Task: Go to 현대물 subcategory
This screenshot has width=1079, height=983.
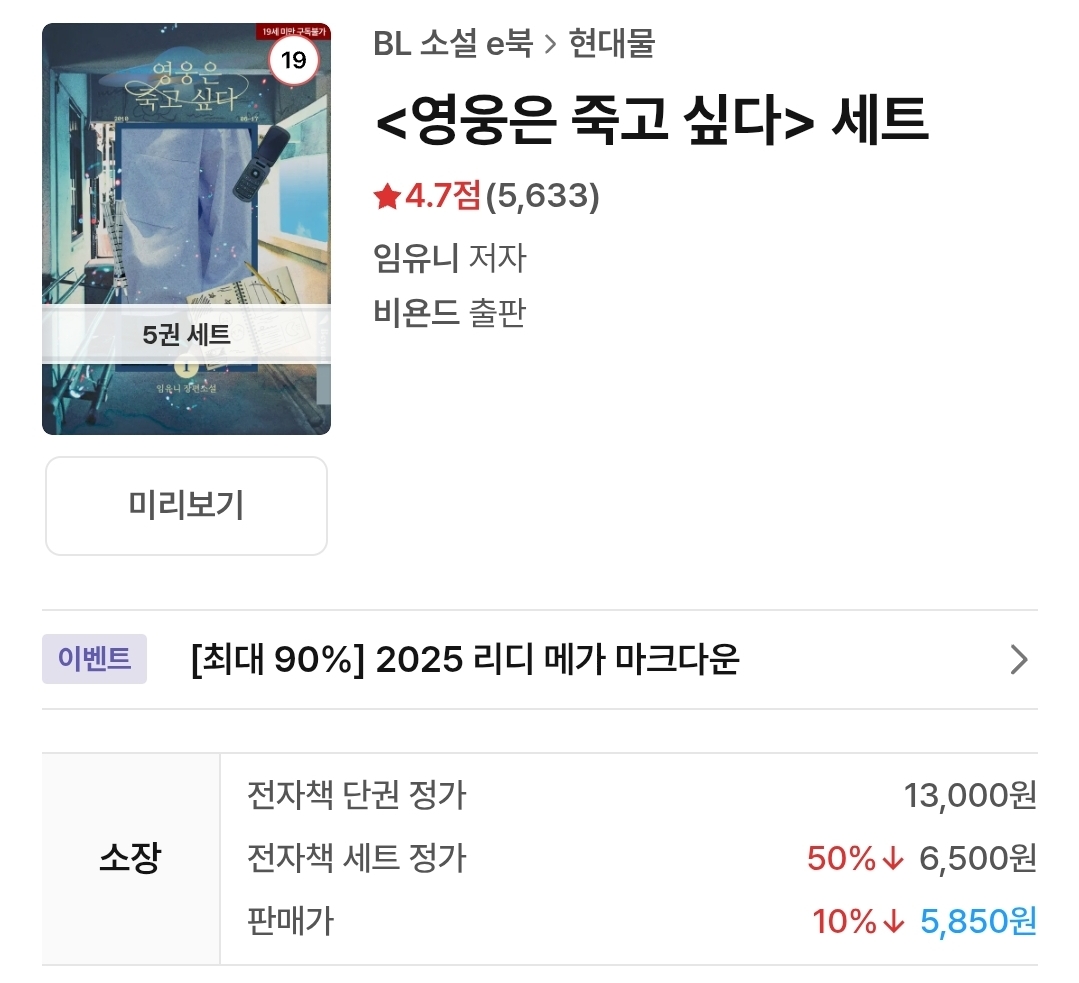Action: [612, 44]
